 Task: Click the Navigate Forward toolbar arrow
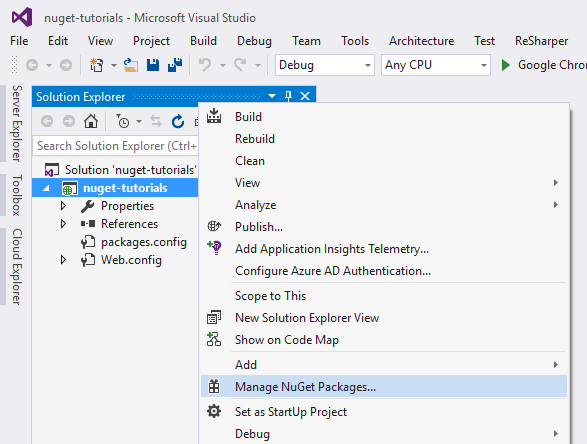click(x=66, y=65)
